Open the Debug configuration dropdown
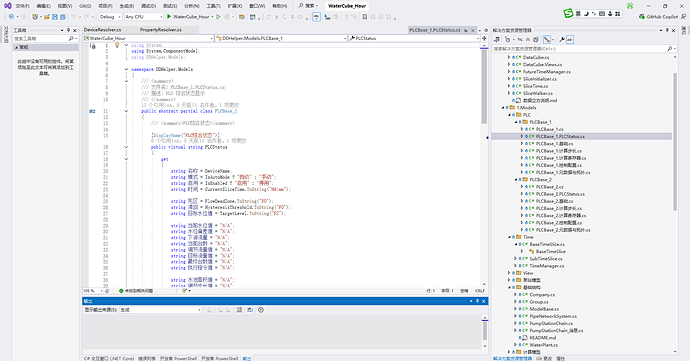 point(110,17)
